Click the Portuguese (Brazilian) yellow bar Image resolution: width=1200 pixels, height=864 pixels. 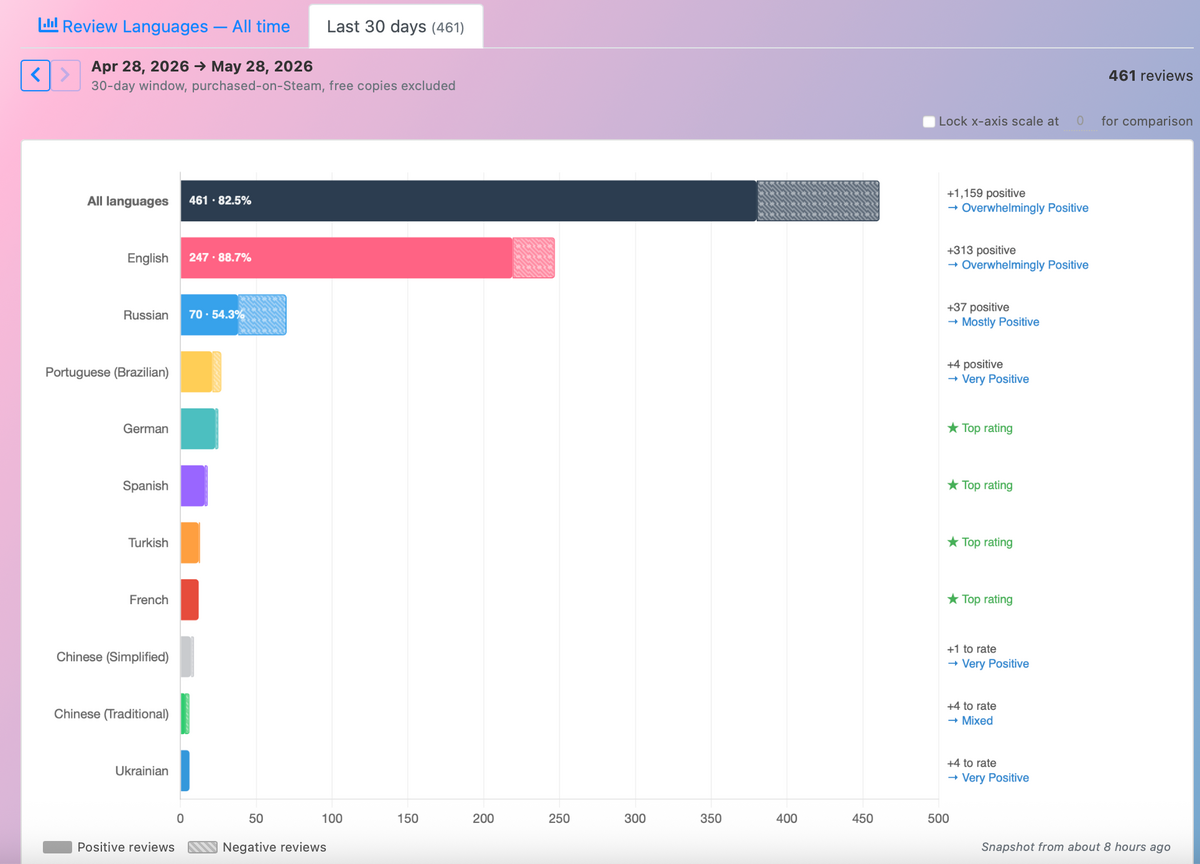[196, 372]
